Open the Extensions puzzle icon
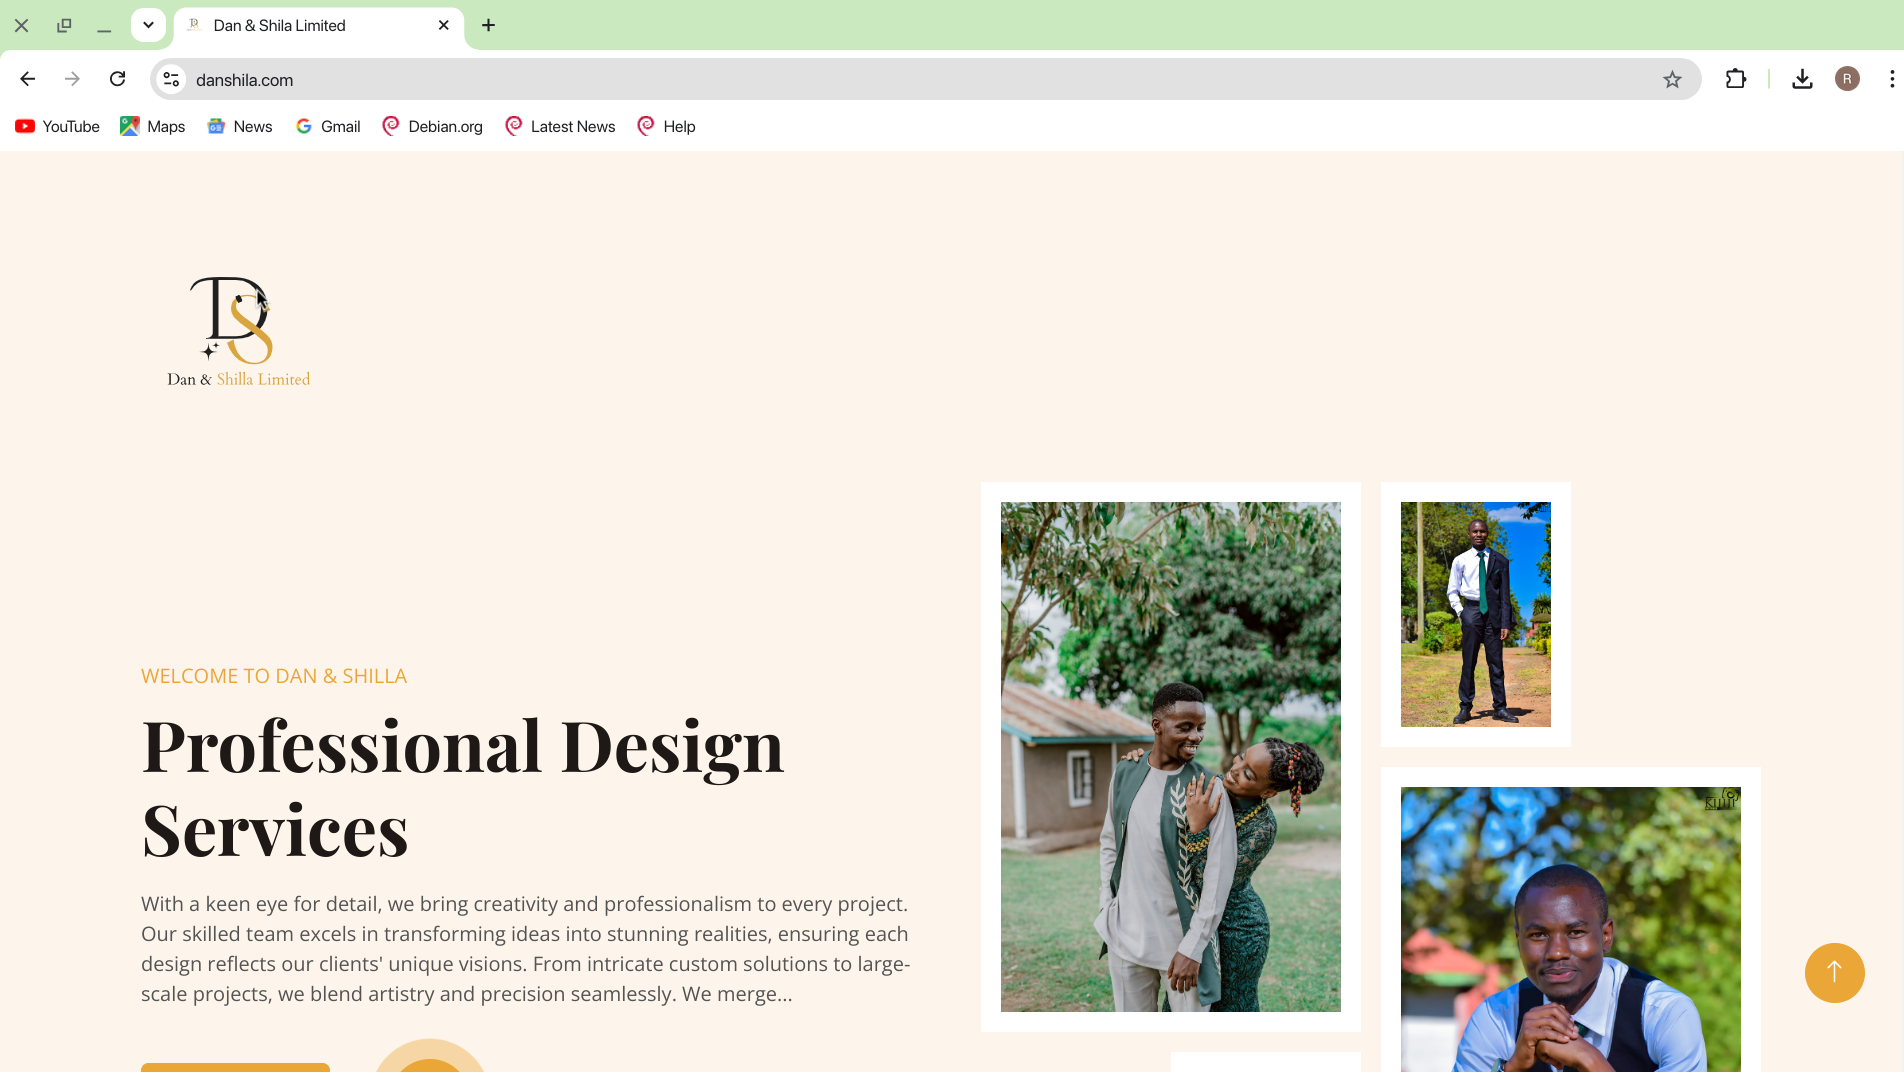This screenshot has height=1072, width=1904. (1736, 79)
